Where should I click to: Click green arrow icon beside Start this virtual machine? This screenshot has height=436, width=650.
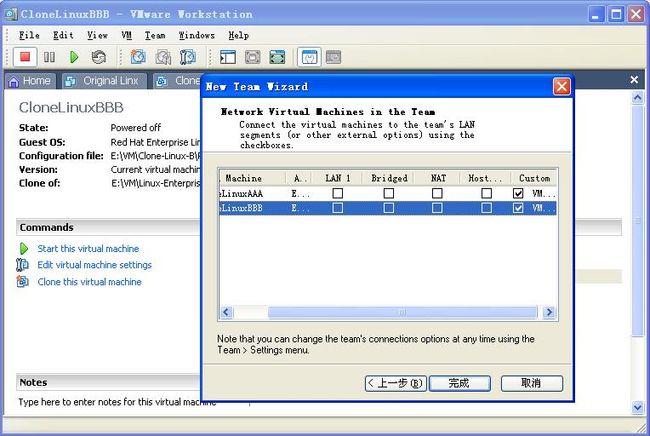tap(24, 249)
